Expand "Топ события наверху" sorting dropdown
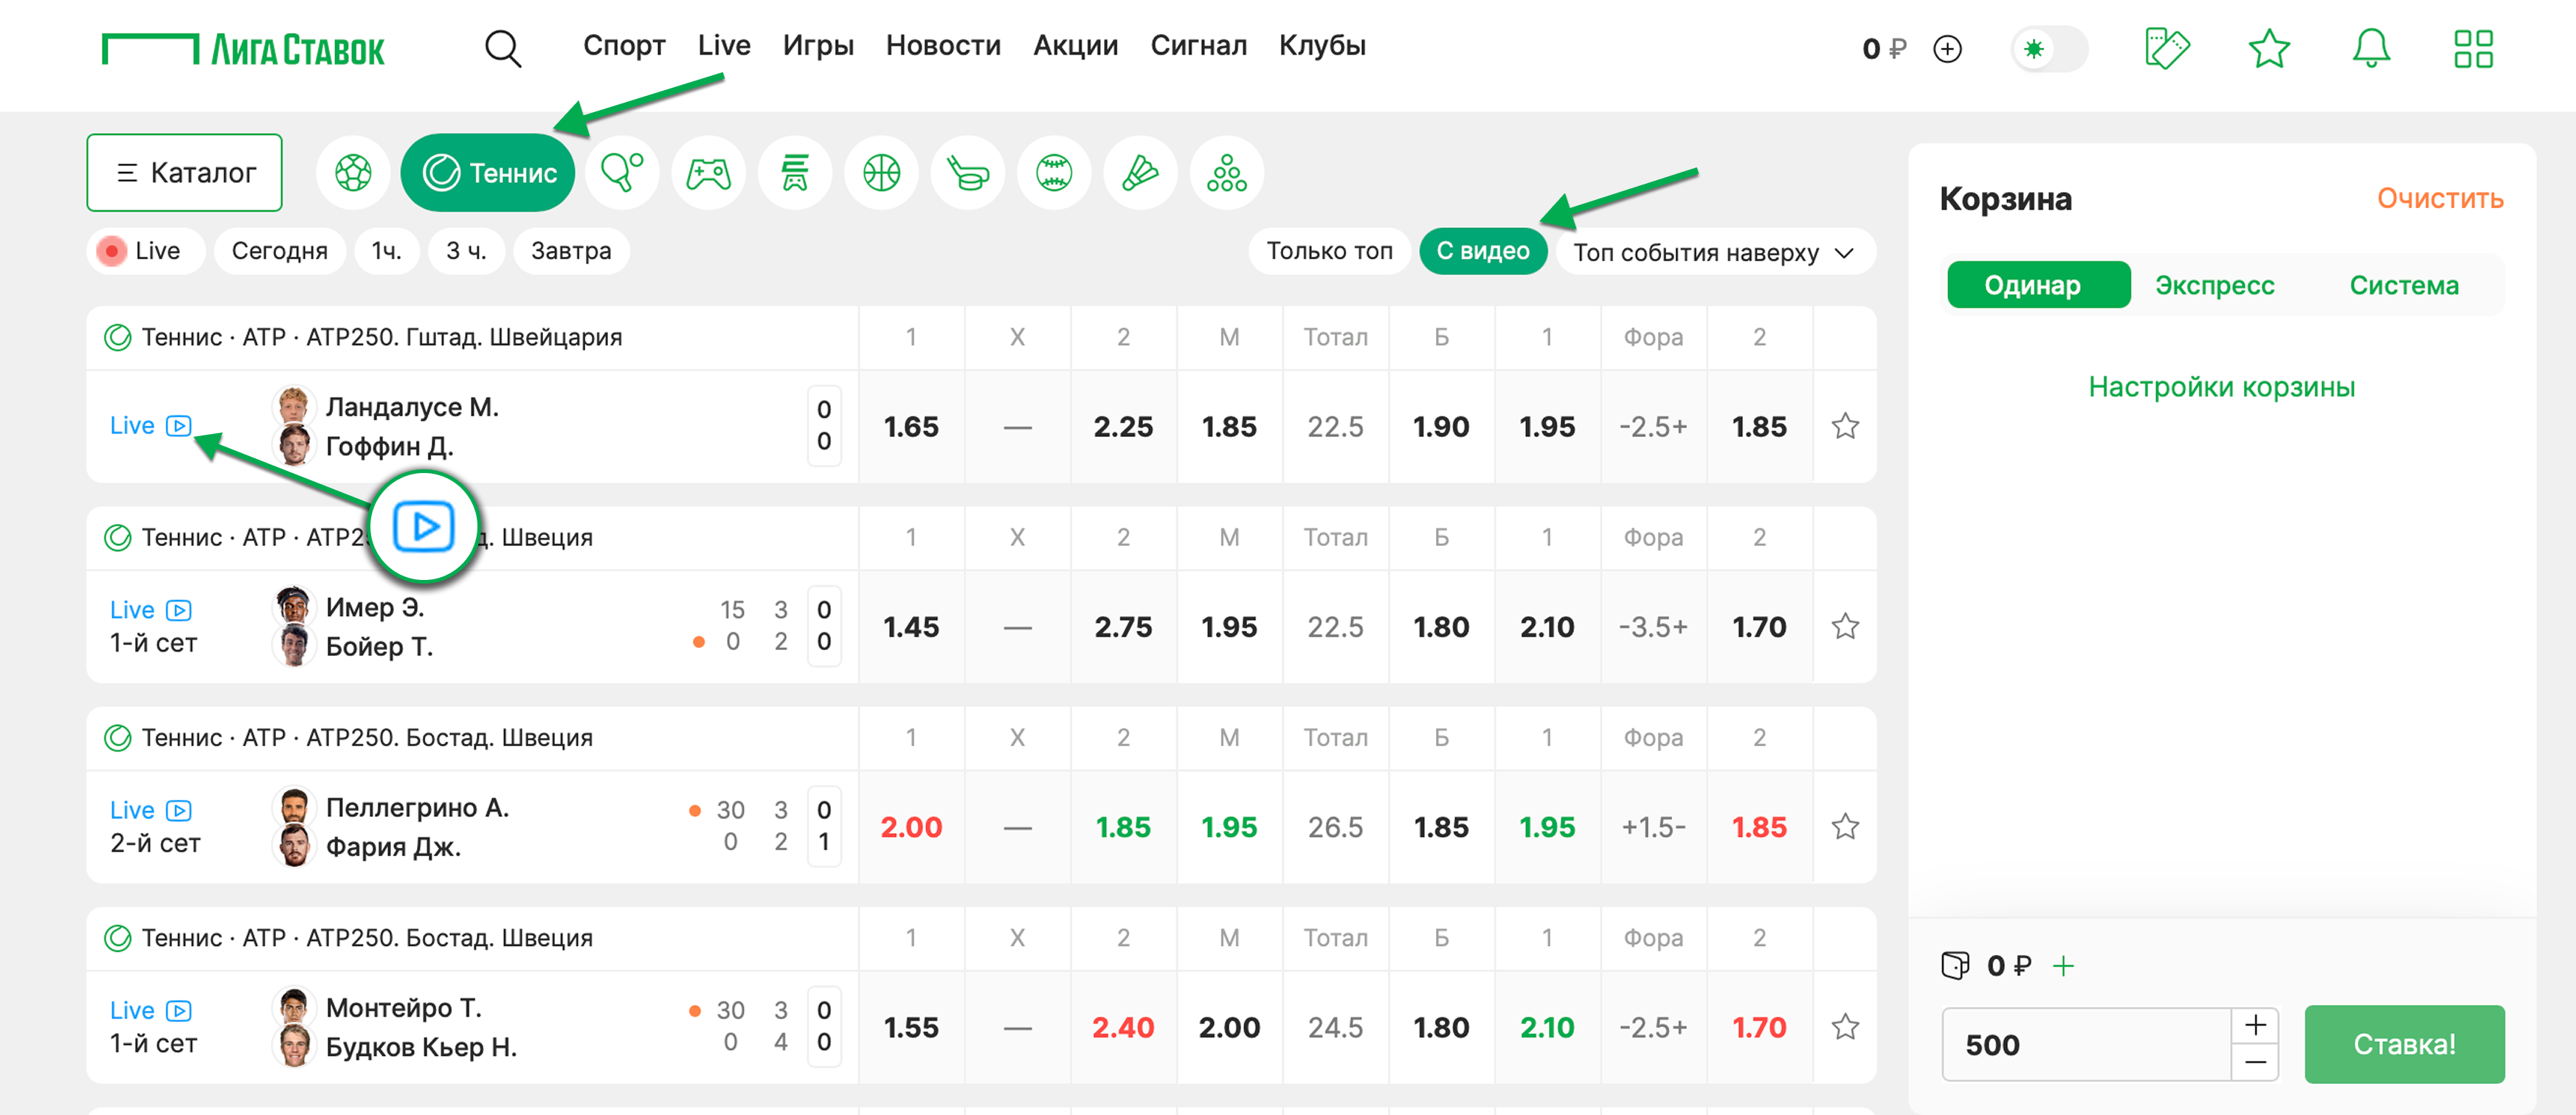The height and width of the screenshot is (1115, 2576). click(1714, 252)
